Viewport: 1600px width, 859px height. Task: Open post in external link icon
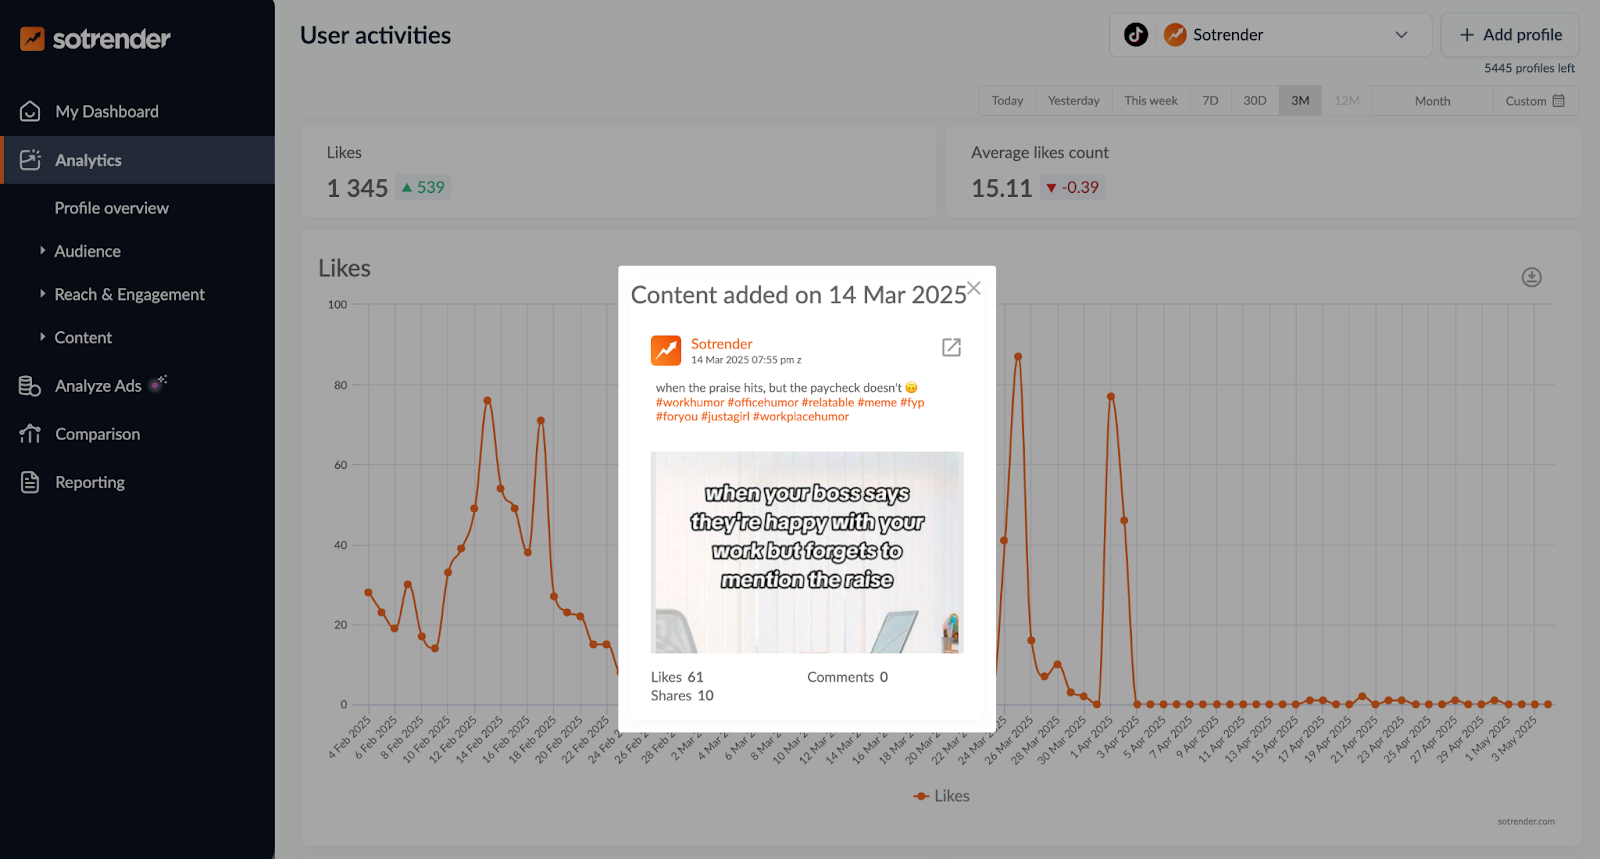coord(951,347)
